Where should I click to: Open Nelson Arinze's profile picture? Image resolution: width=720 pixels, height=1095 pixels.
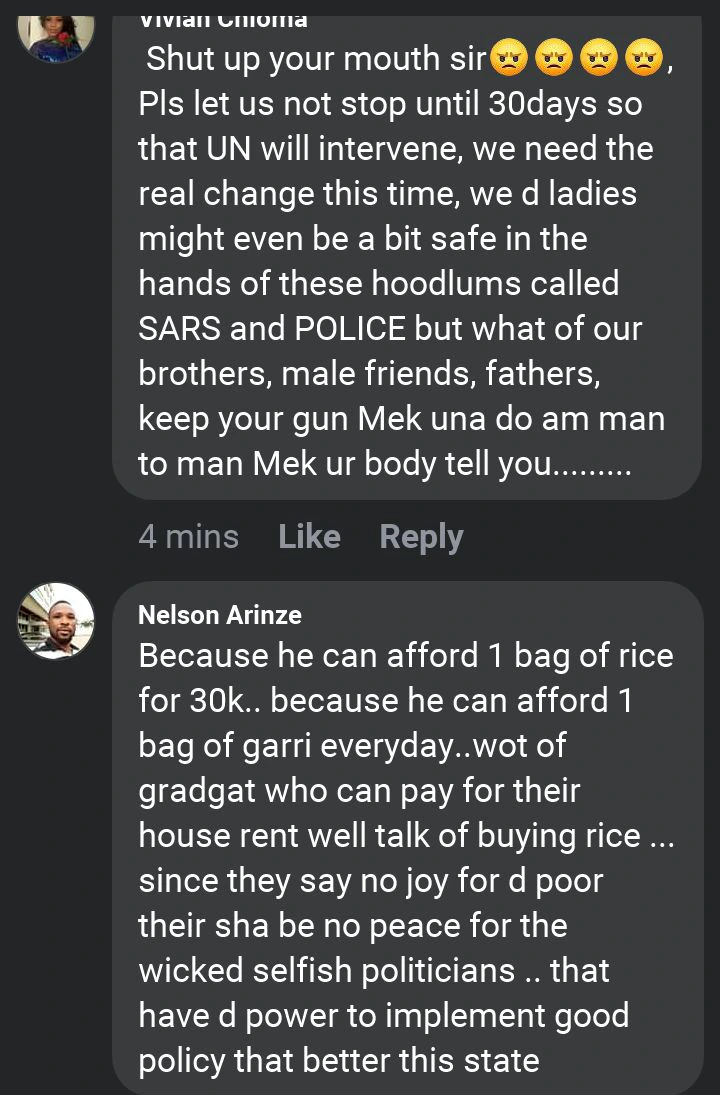56,620
